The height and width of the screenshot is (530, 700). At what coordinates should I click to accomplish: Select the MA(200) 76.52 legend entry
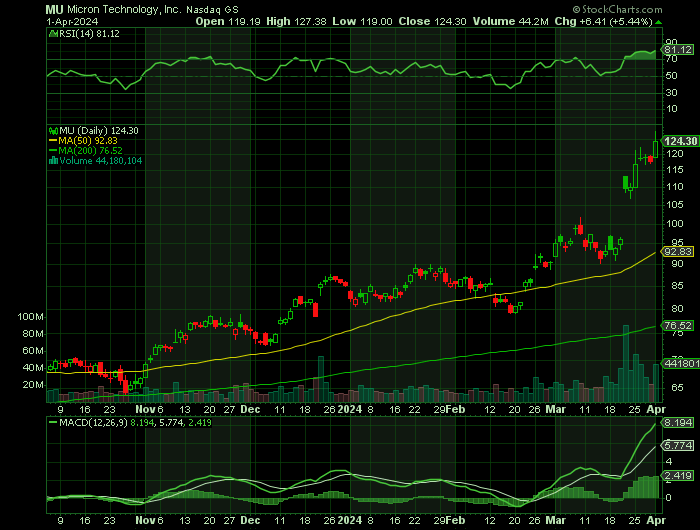pyautogui.click(x=90, y=151)
